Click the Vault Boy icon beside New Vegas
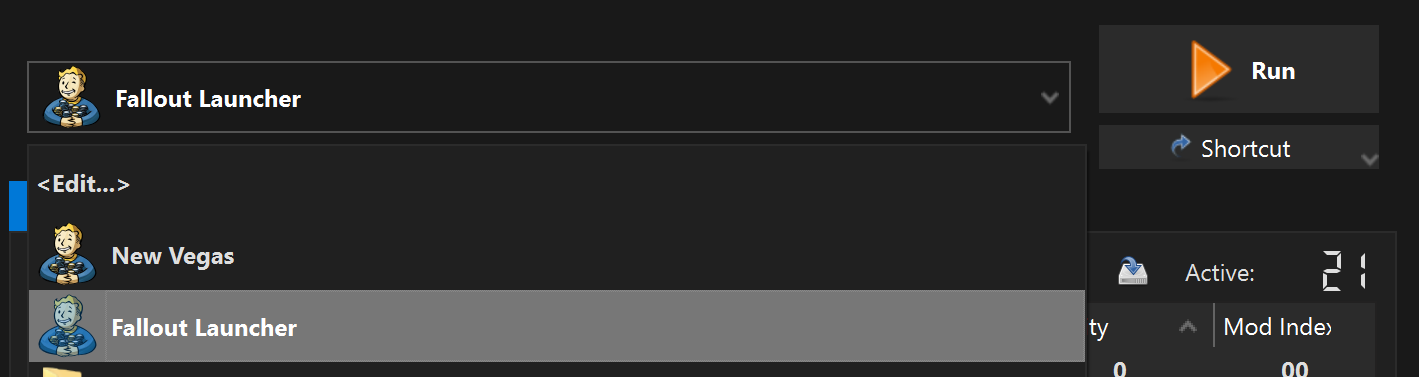Screen dimensions: 1419x377 coord(67,254)
